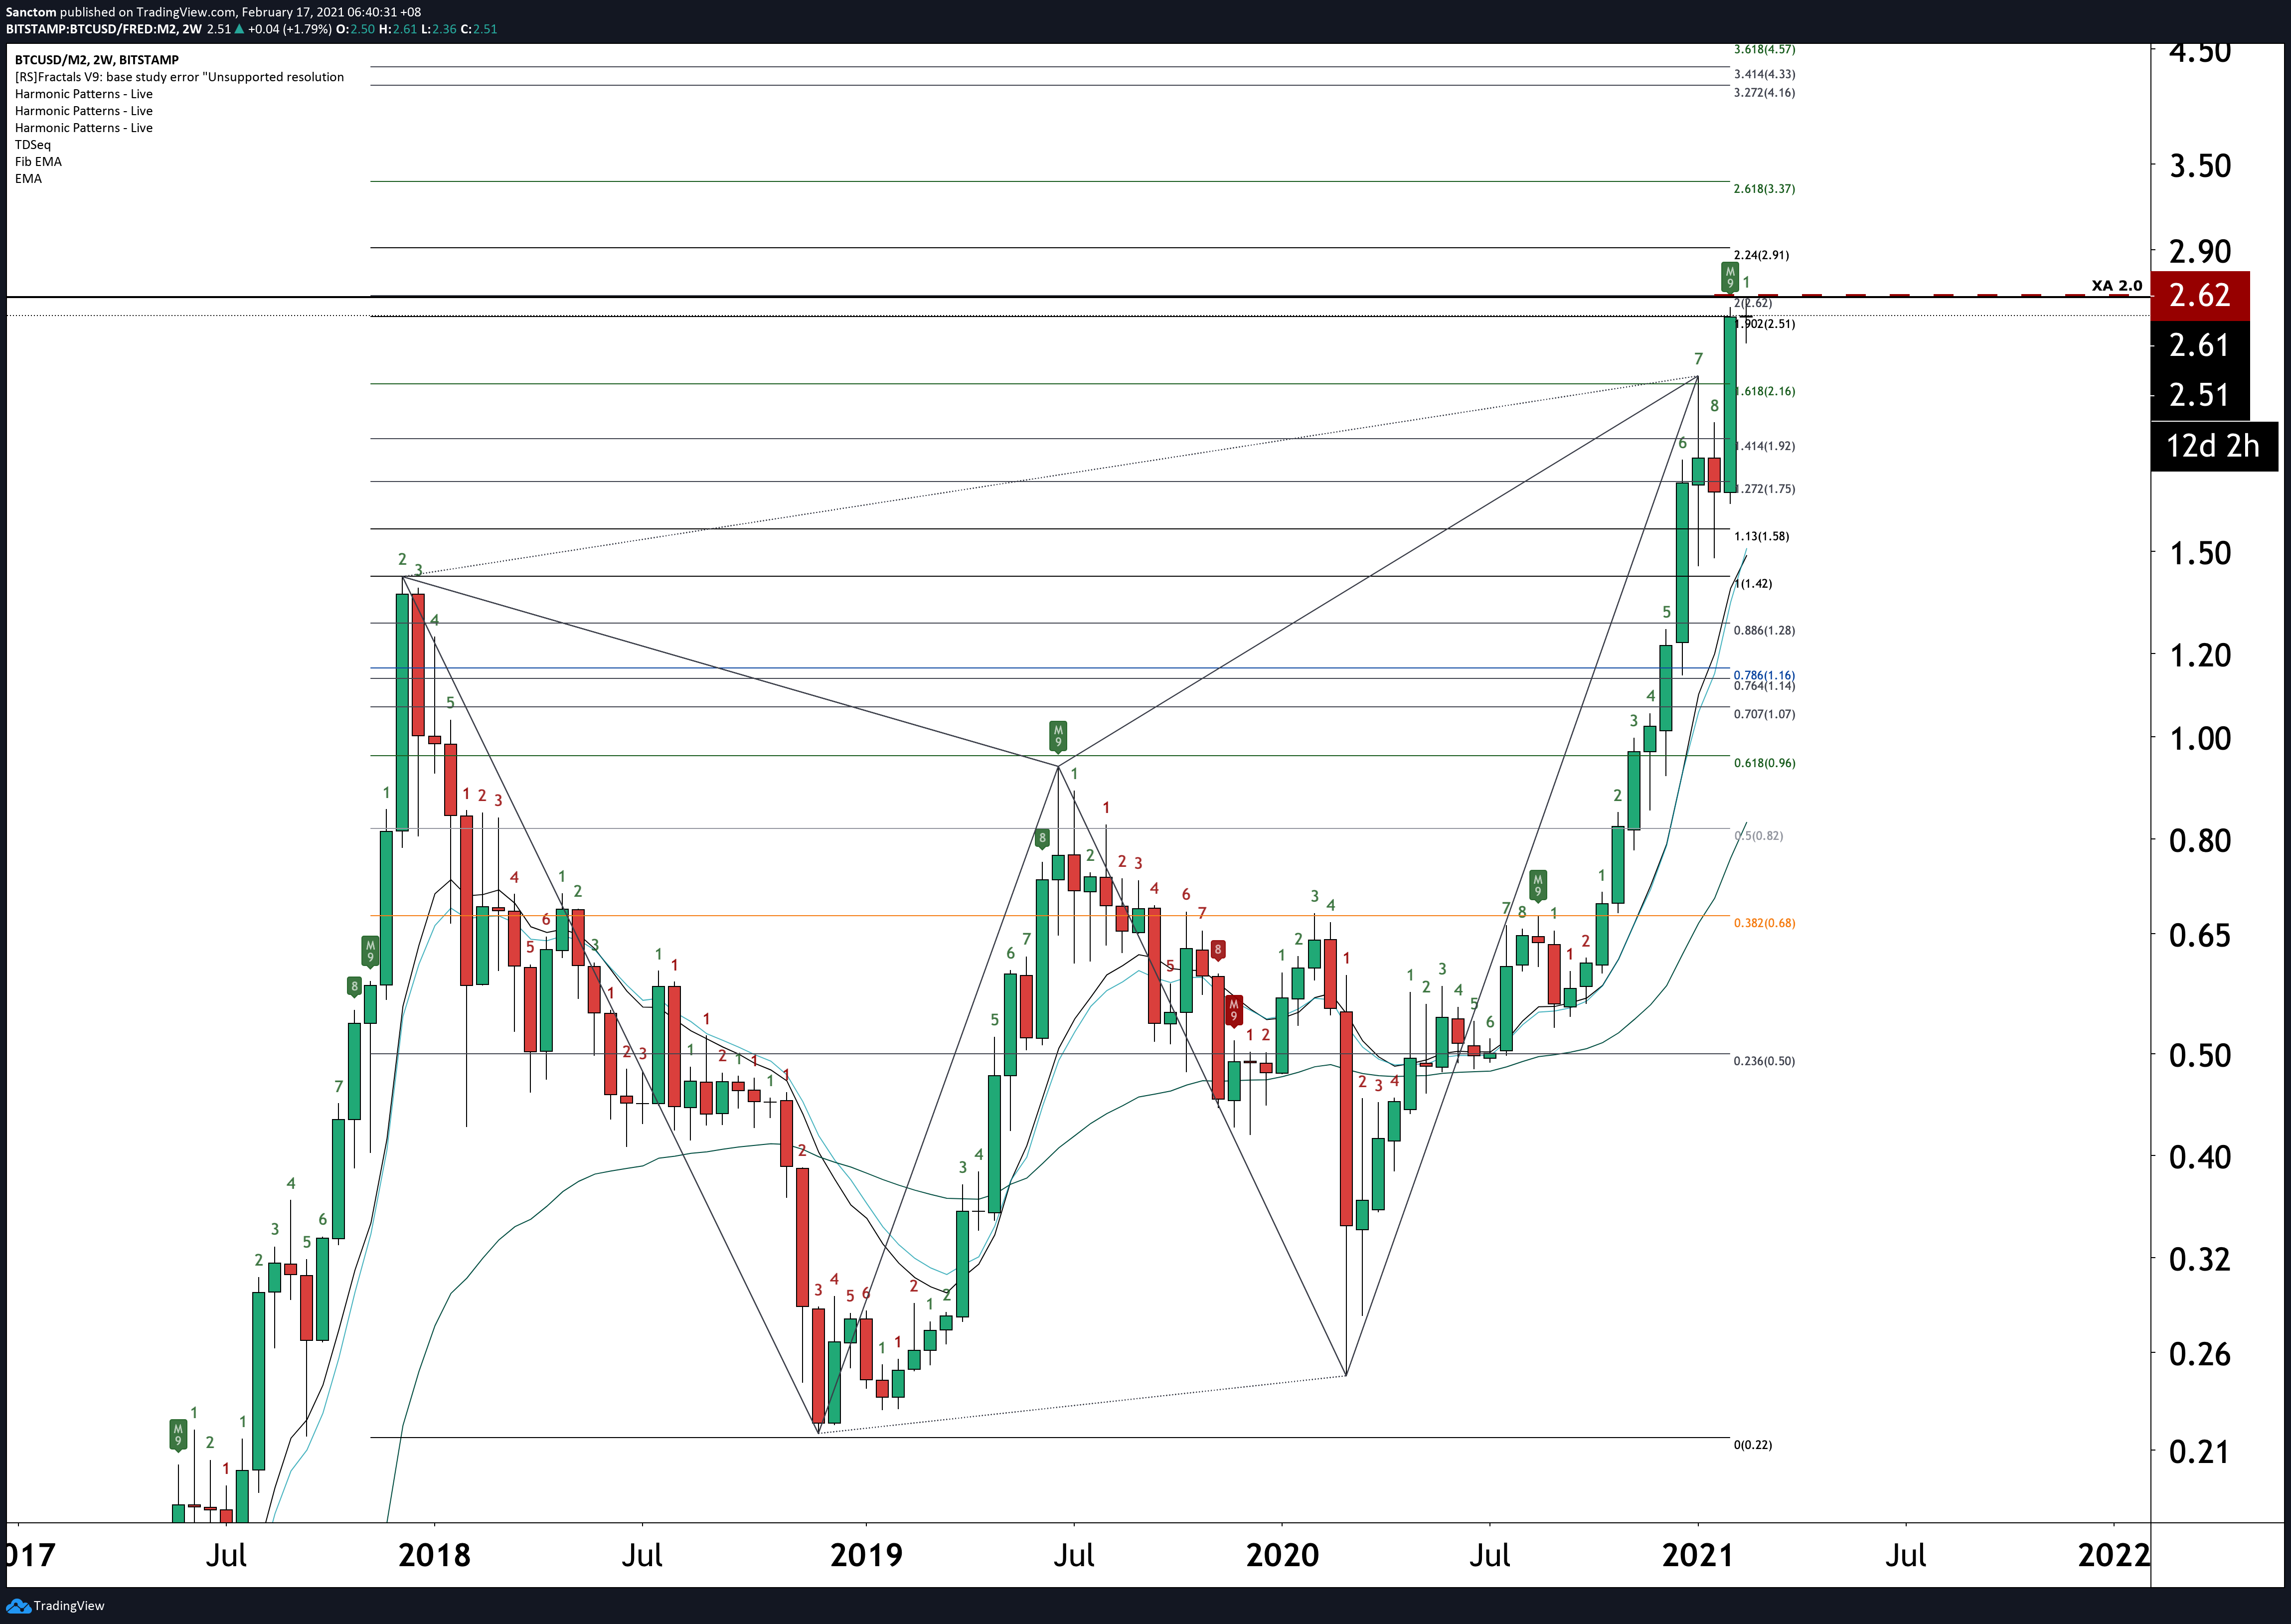
Task: Click the 0.80 price axis tick
Action: point(2199,840)
